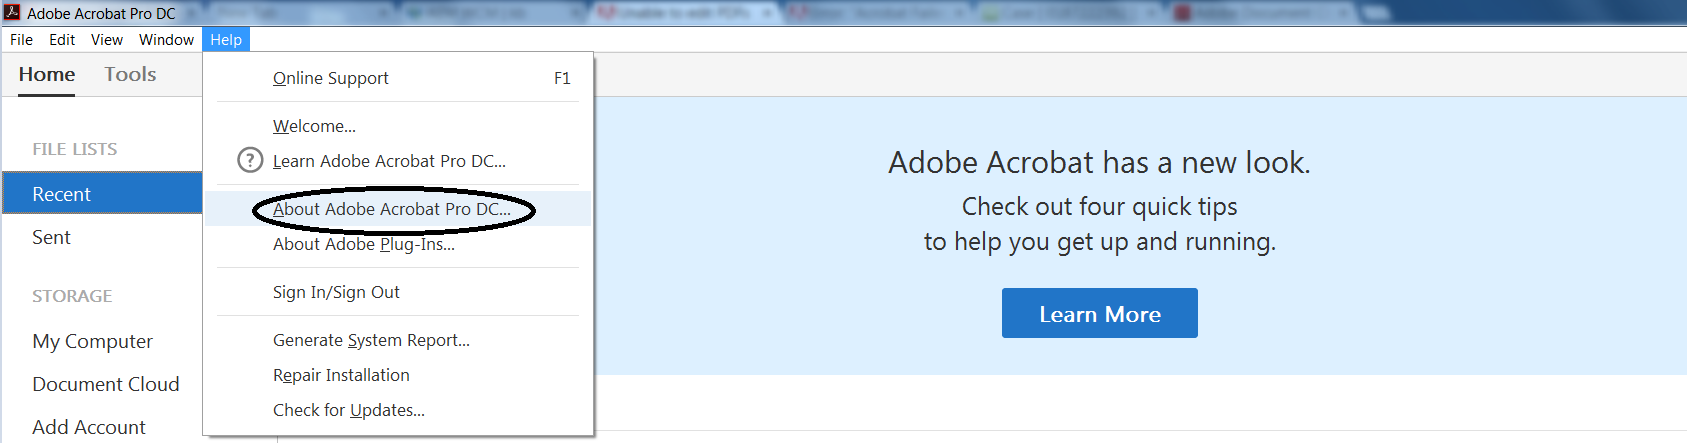Open the File menu

tap(21, 40)
